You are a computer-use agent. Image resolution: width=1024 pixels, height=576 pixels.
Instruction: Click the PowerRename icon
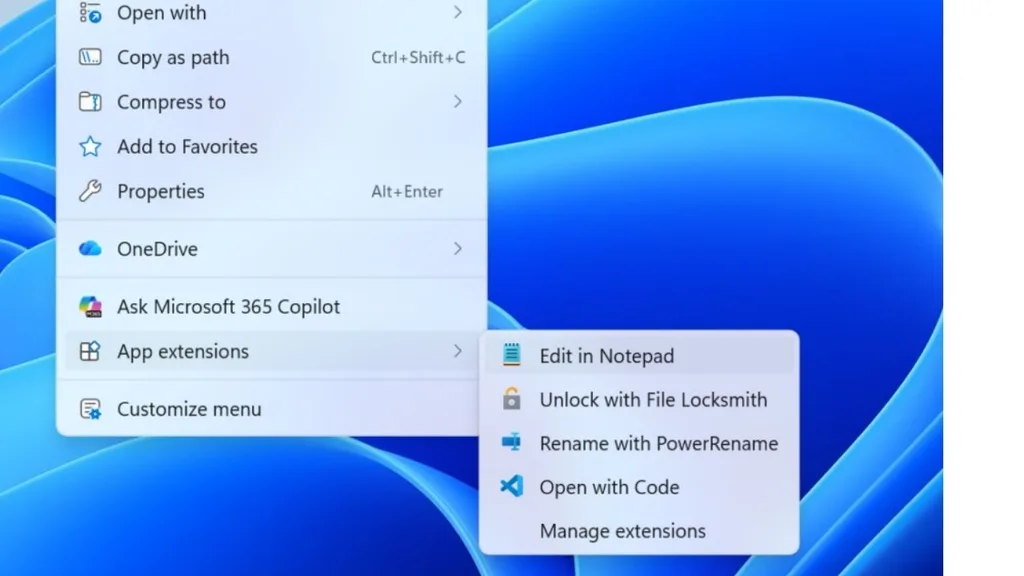[x=511, y=443]
